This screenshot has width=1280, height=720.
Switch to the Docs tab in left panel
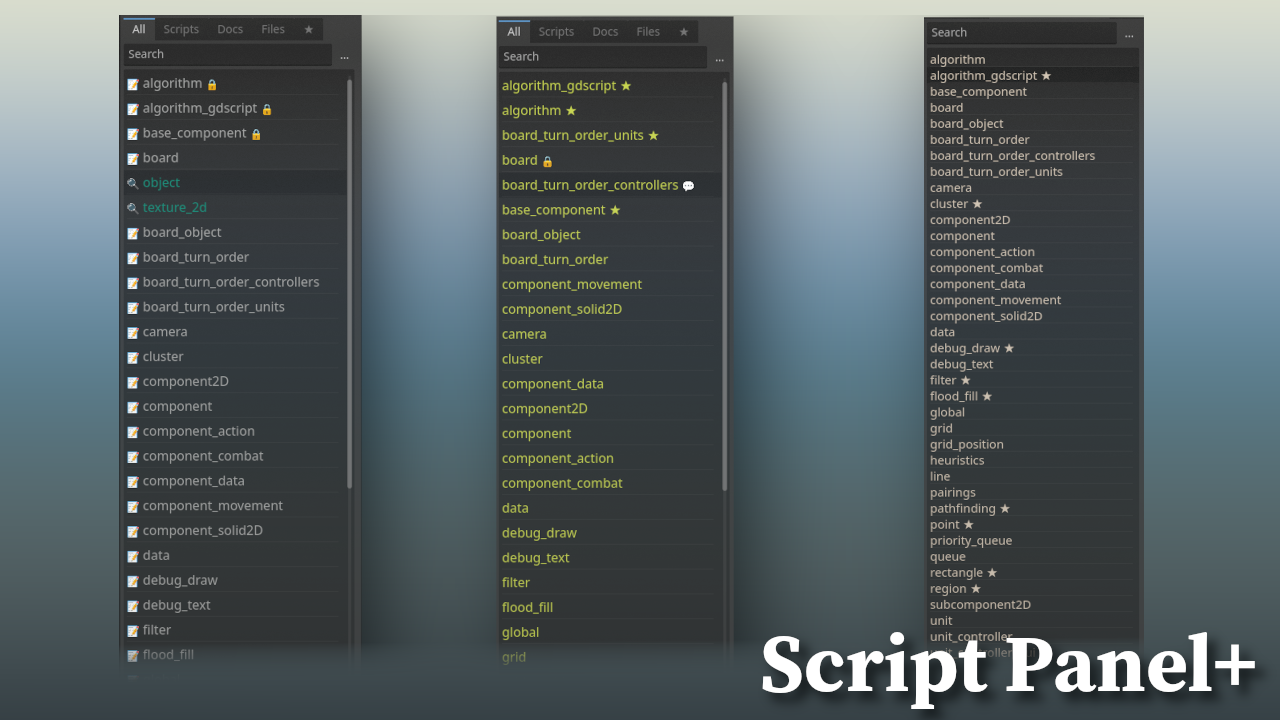pos(230,29)
